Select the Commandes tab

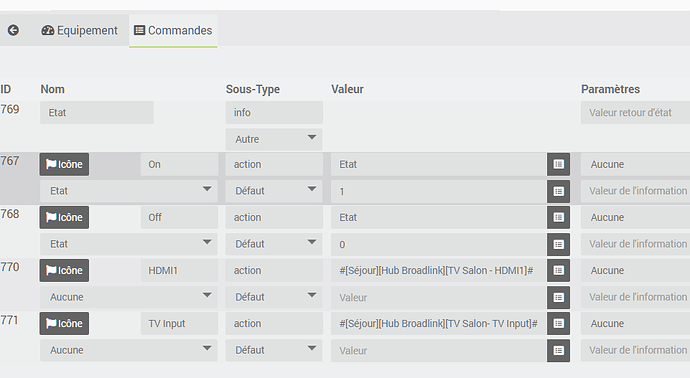(x=173, y=30)
